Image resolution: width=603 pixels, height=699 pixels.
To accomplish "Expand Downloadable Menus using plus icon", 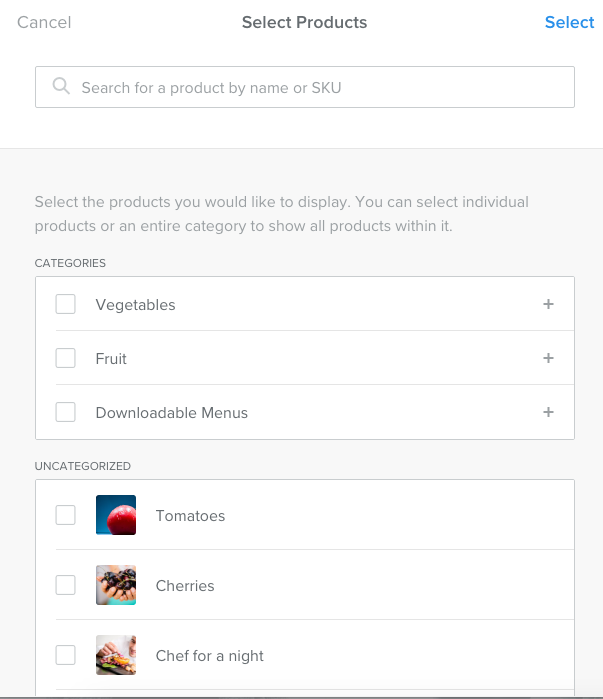I will click(x=548, y=412).
